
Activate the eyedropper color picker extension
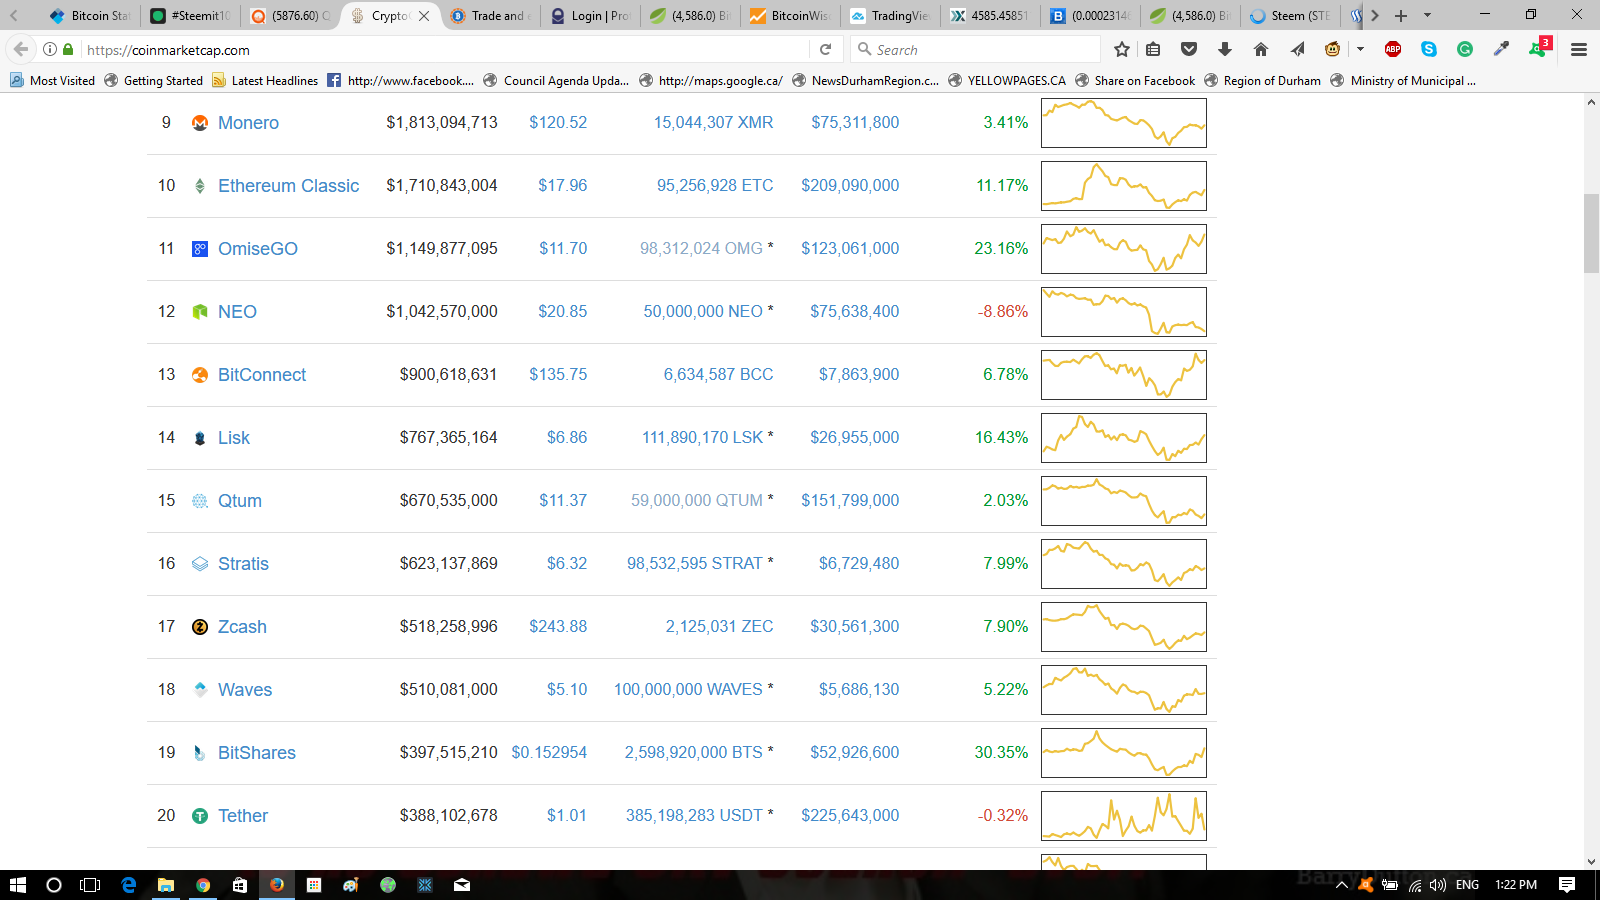(1501, 49)
